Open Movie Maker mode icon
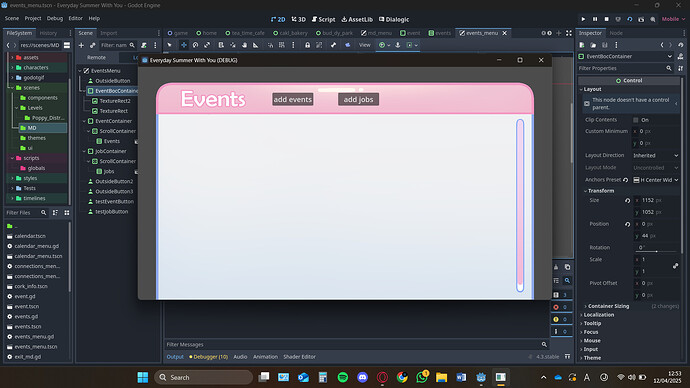 tap(653, 19)
